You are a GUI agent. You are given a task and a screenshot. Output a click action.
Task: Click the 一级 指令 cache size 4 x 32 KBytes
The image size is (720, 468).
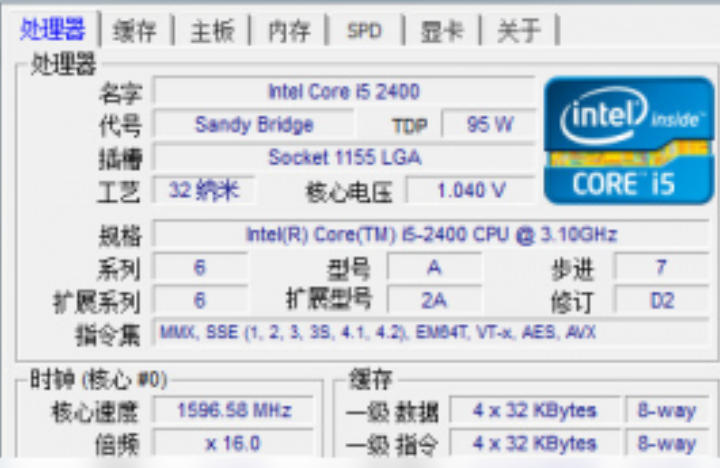(535, 444)
